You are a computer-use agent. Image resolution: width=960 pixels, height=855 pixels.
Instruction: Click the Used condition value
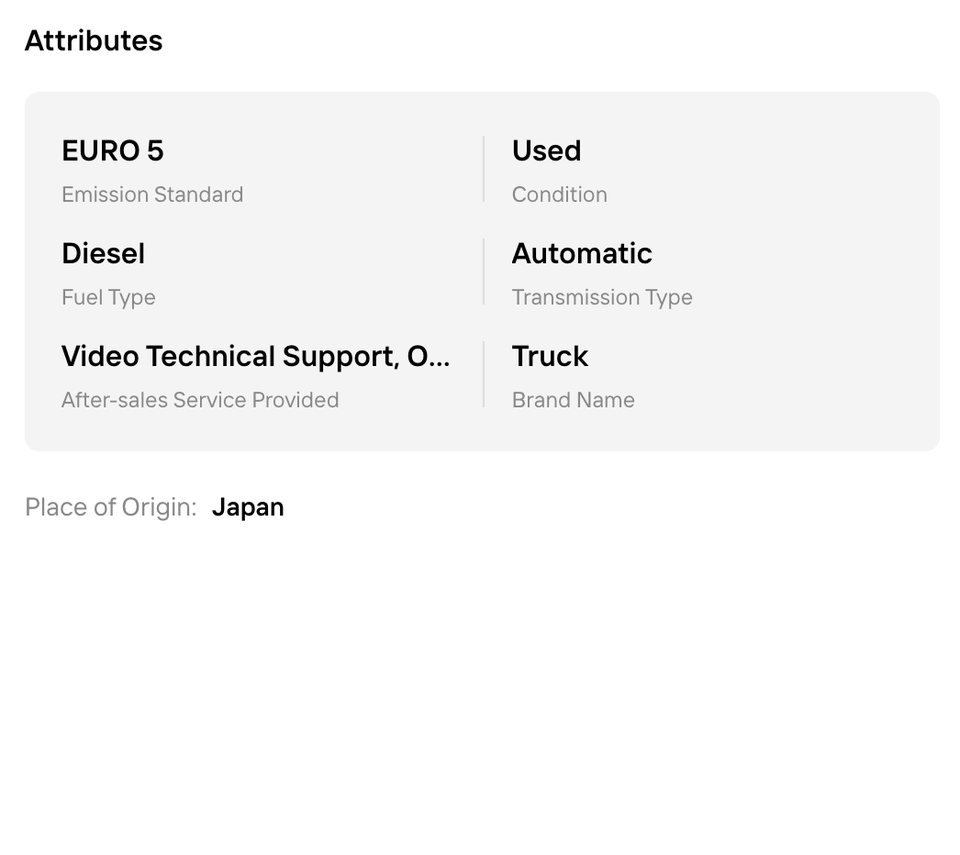pos(546,151)
